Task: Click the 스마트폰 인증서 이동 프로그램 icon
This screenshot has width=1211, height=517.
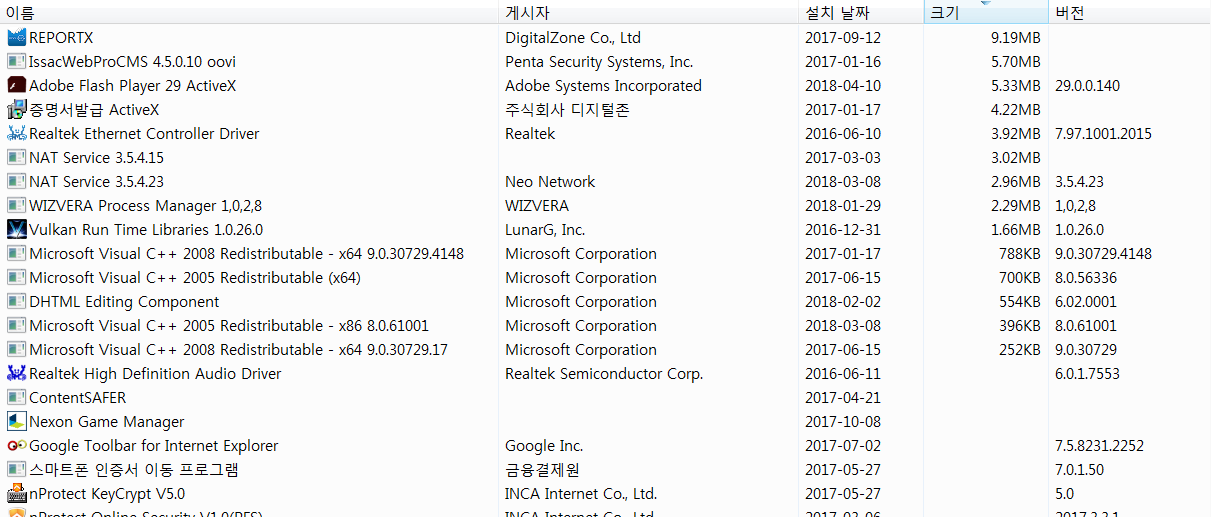Action: [16, 470]
